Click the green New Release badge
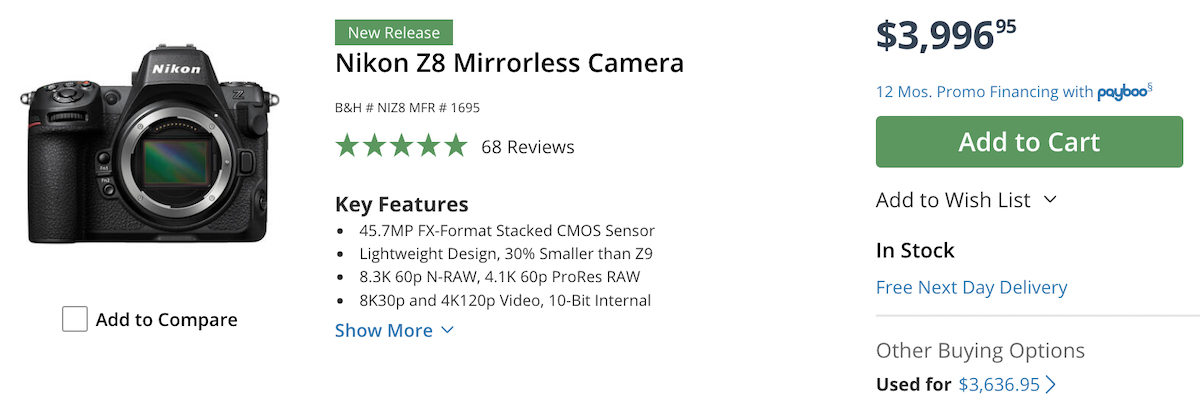The height and width of the screenshot is (406, 1200). pyautogui.click(x=394, y=33)
